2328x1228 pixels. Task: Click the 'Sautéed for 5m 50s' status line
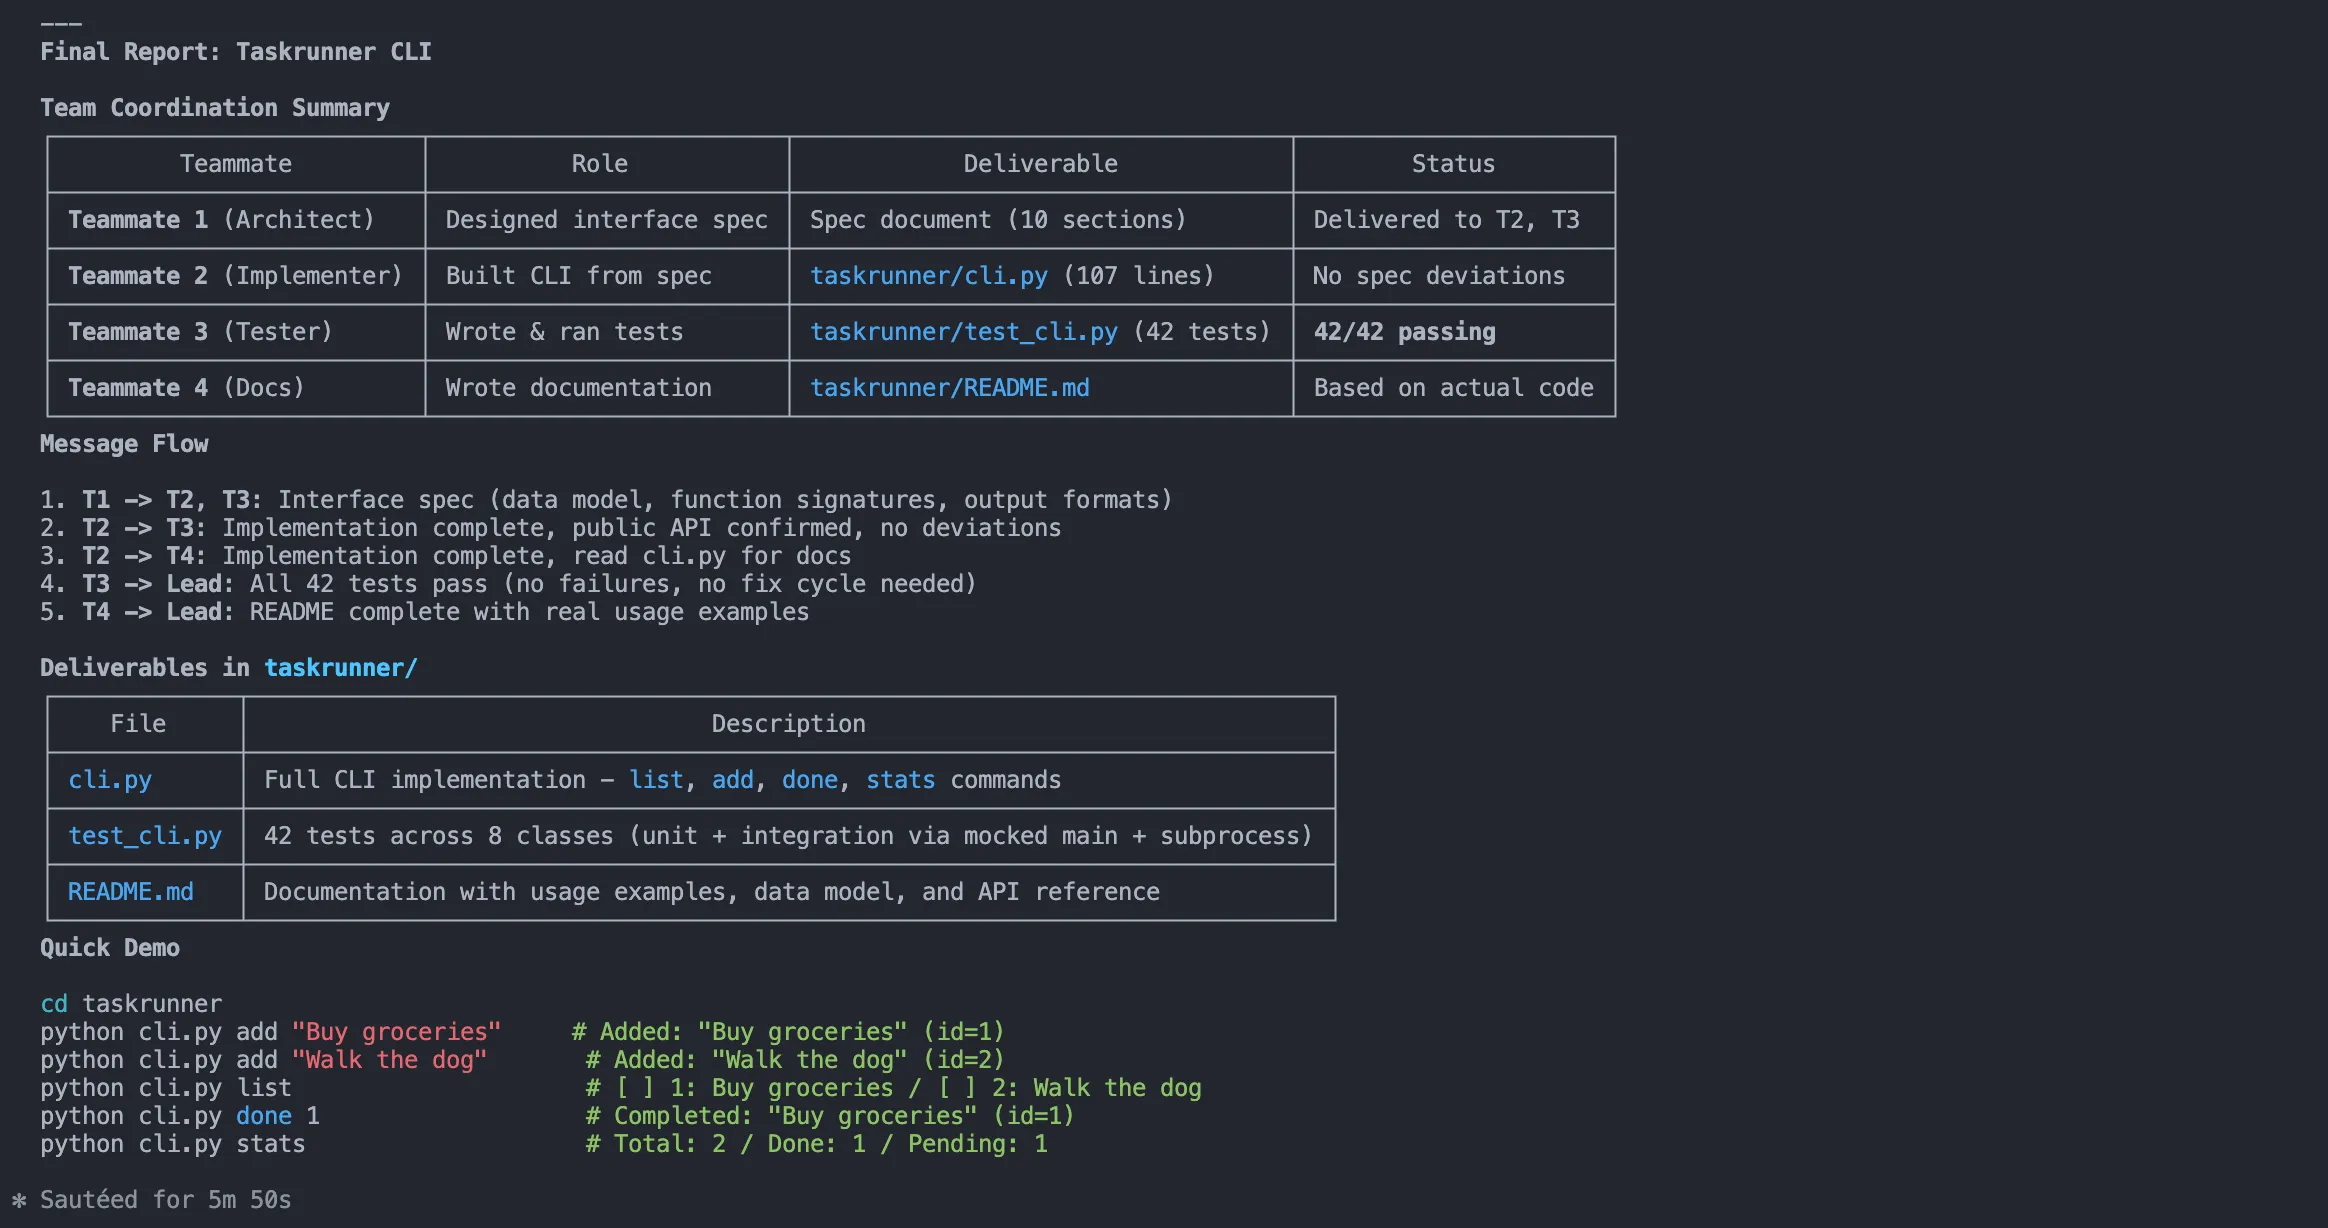152,1200
